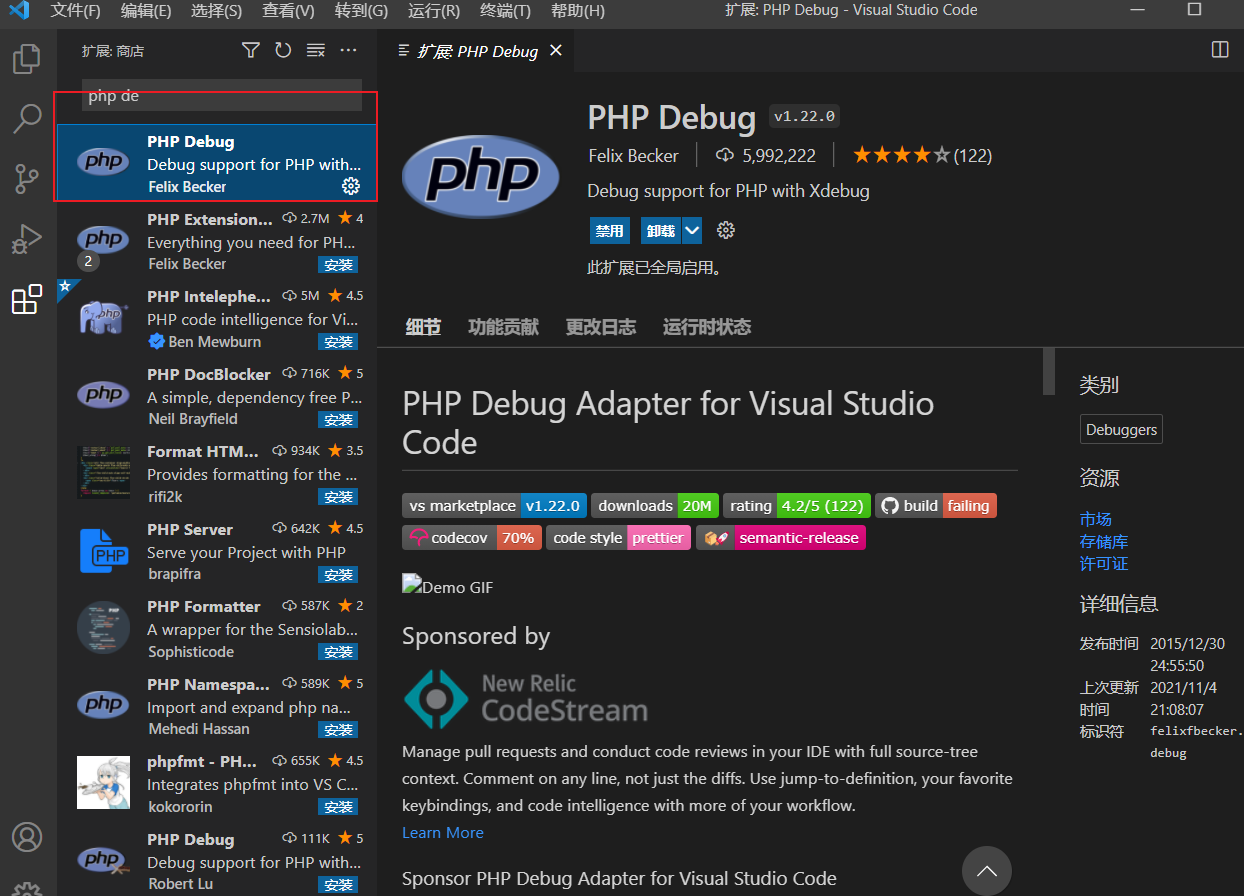This screenshot has height=896, width=1244.
Task: Click the codecov 70% badge
Action: click(x=472, y=538)
